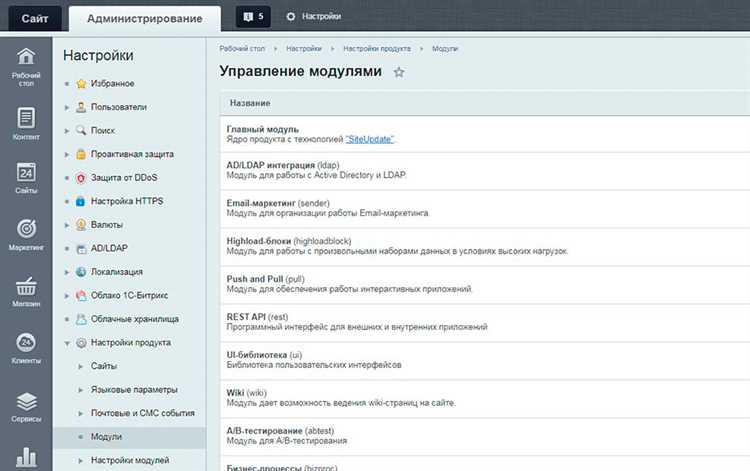Click the Избранное star icon in menu

[x=81, y=84]
